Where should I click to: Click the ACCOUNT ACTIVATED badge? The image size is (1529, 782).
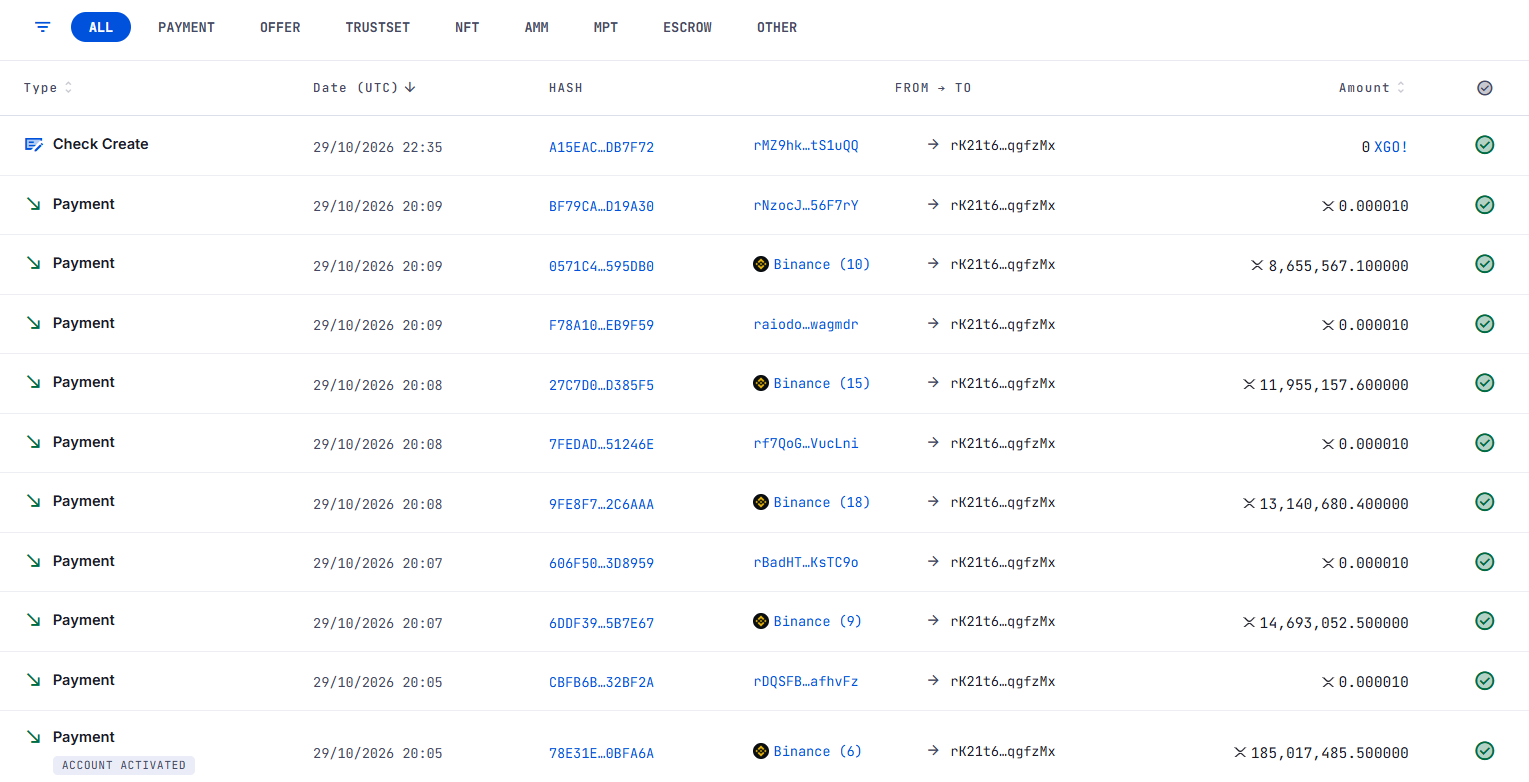(124, 765)
